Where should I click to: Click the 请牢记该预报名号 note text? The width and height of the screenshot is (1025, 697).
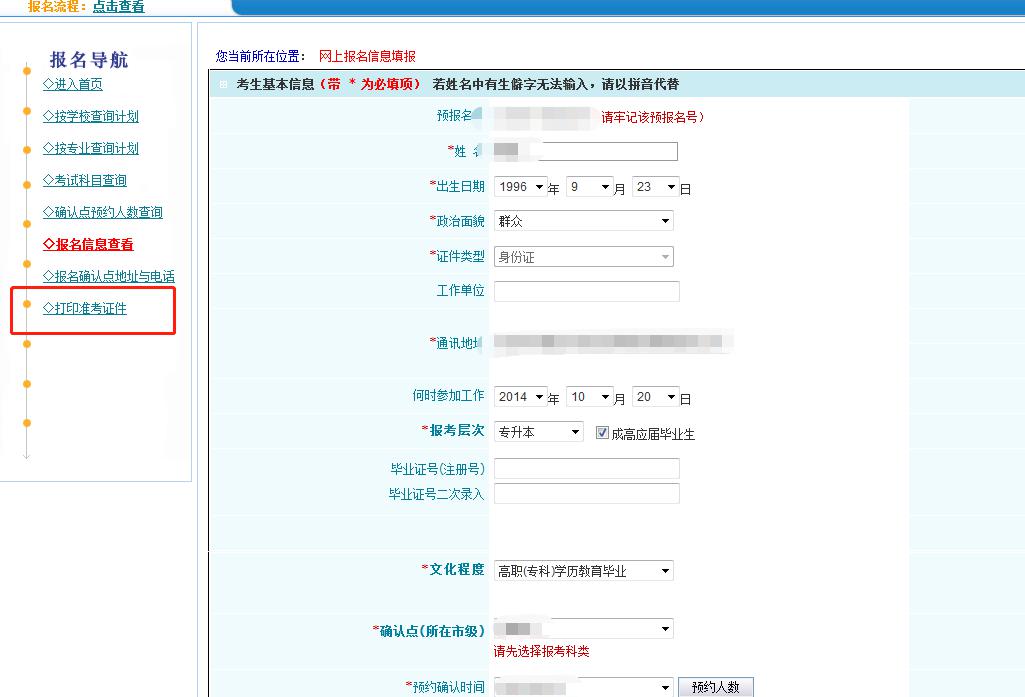click(652, 117)
